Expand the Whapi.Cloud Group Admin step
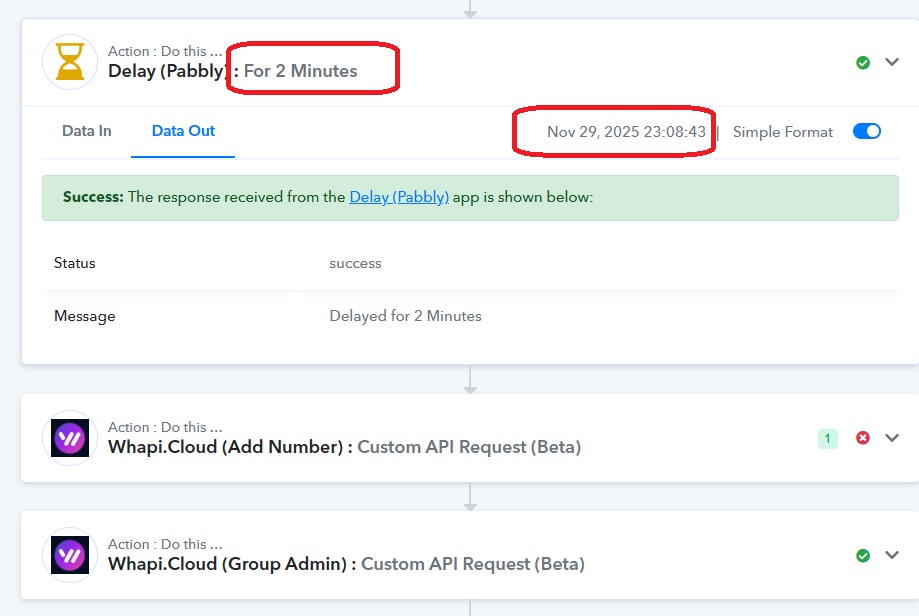919x616 pixels. (x=892, y=555)
